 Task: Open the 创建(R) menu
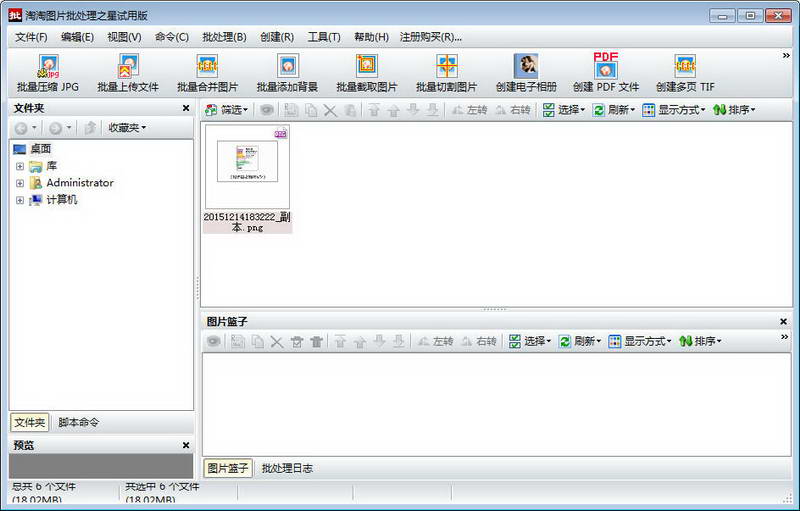[x=277, y=37]
